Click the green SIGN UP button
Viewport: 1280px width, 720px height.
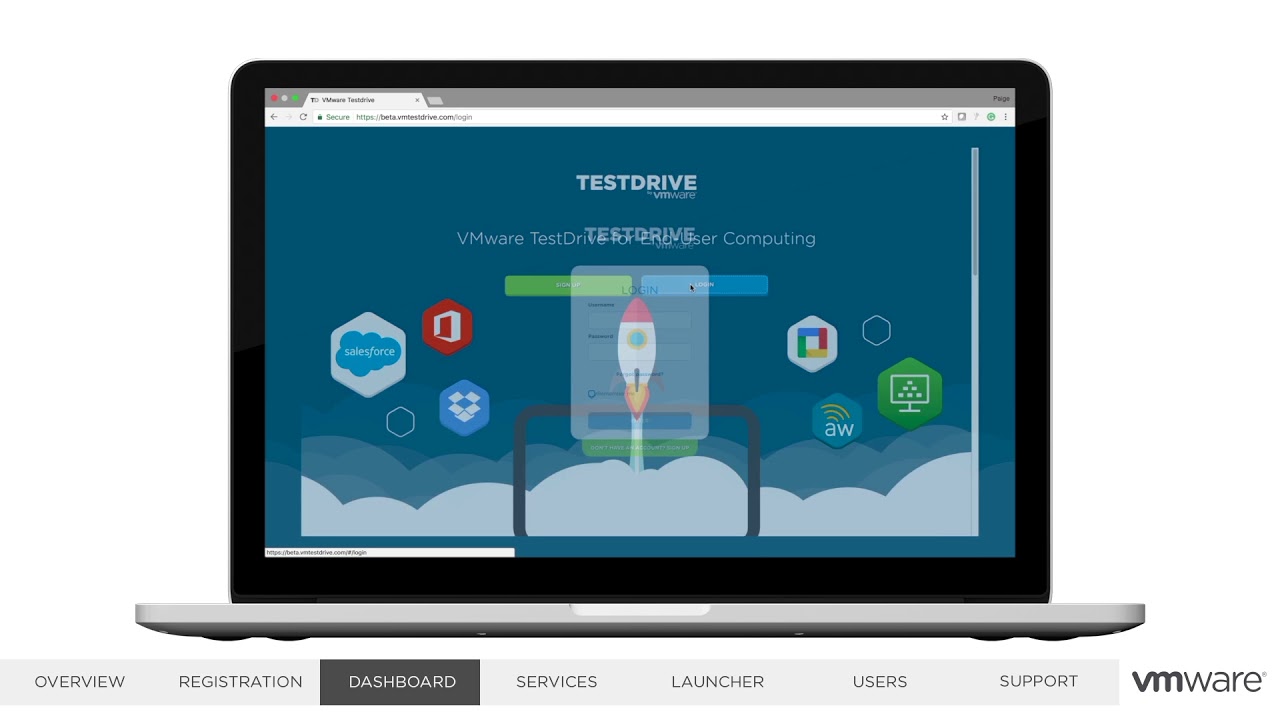coord(568,285)
